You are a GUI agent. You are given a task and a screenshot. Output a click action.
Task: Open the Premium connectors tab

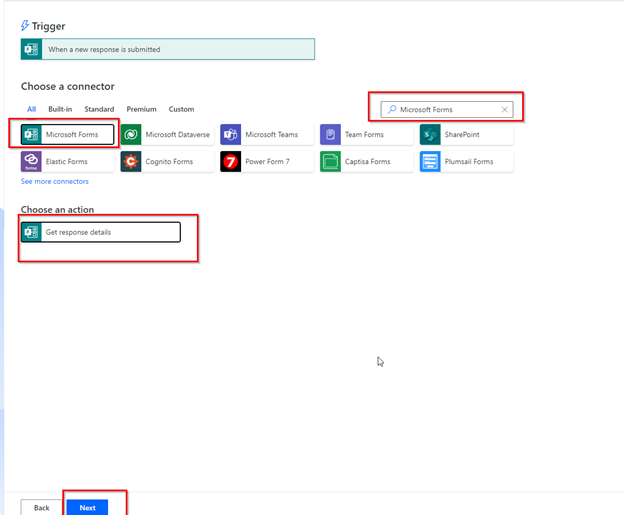141,109
